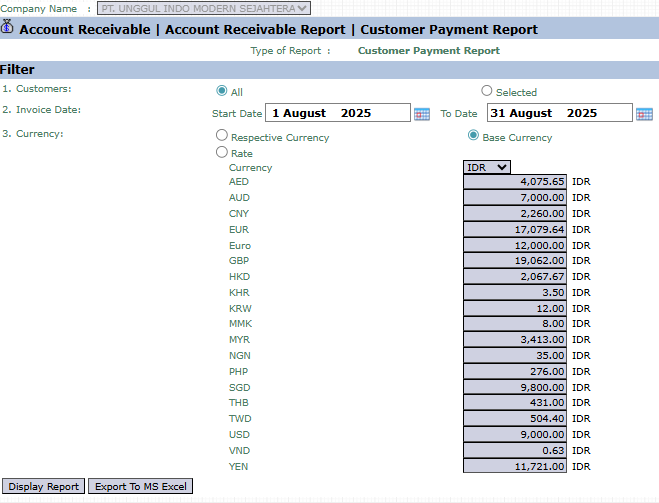Screen dimensions: 659x503
Task: Open the Company Name dropdown
Action: click(204, 8)
